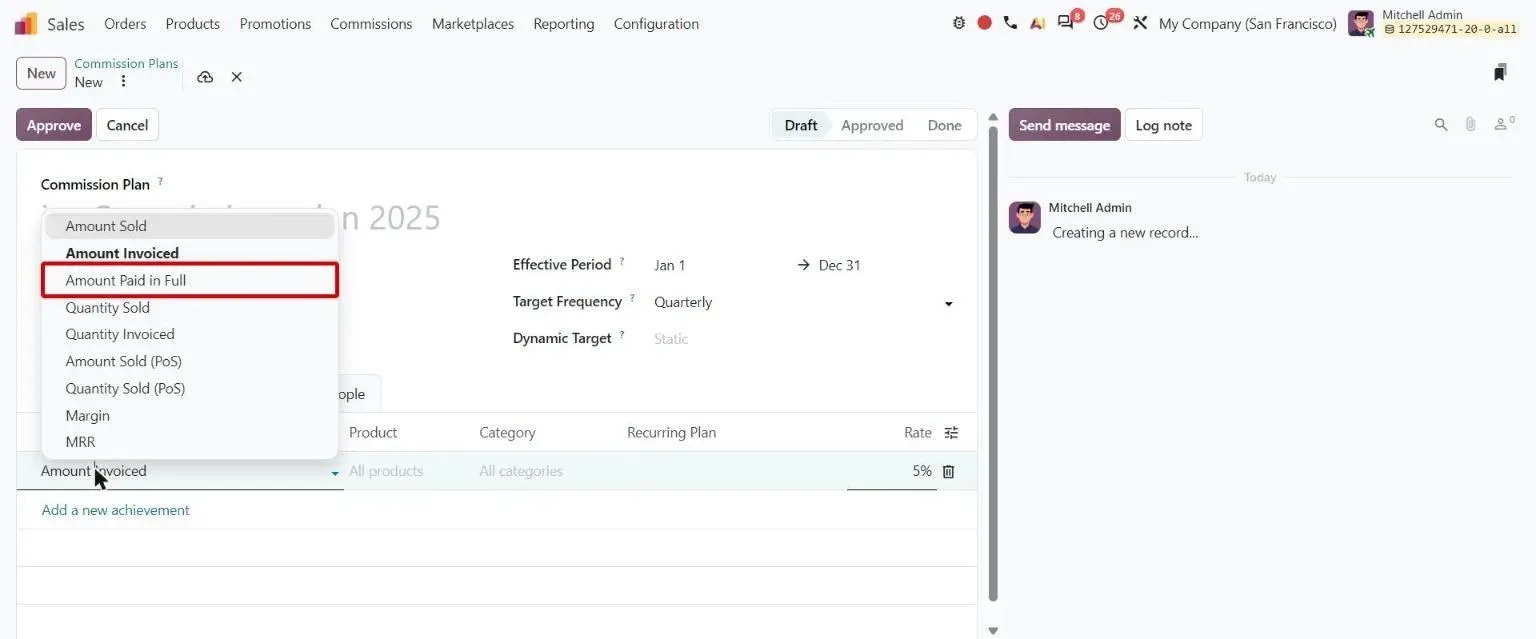Open the Target Frequency Quarterly dropdown

(804, 302)
